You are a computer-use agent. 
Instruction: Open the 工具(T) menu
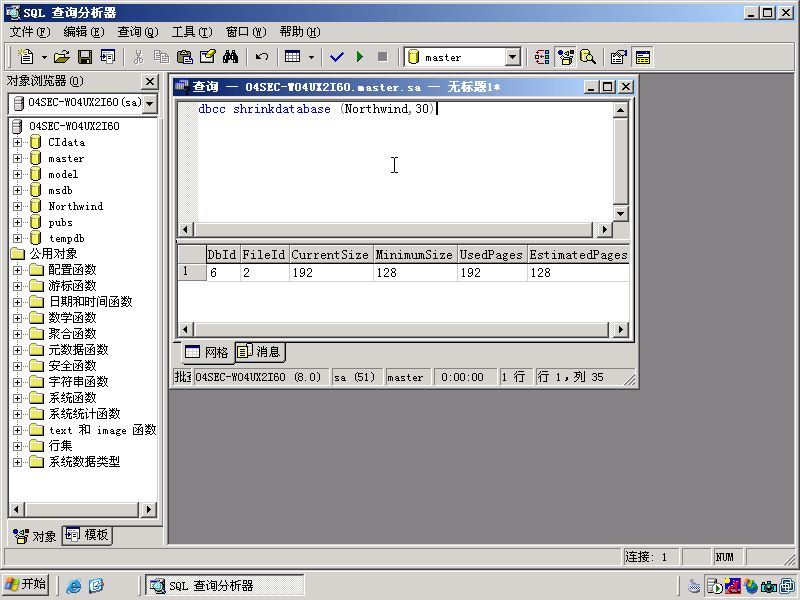[x=191, y=32]
